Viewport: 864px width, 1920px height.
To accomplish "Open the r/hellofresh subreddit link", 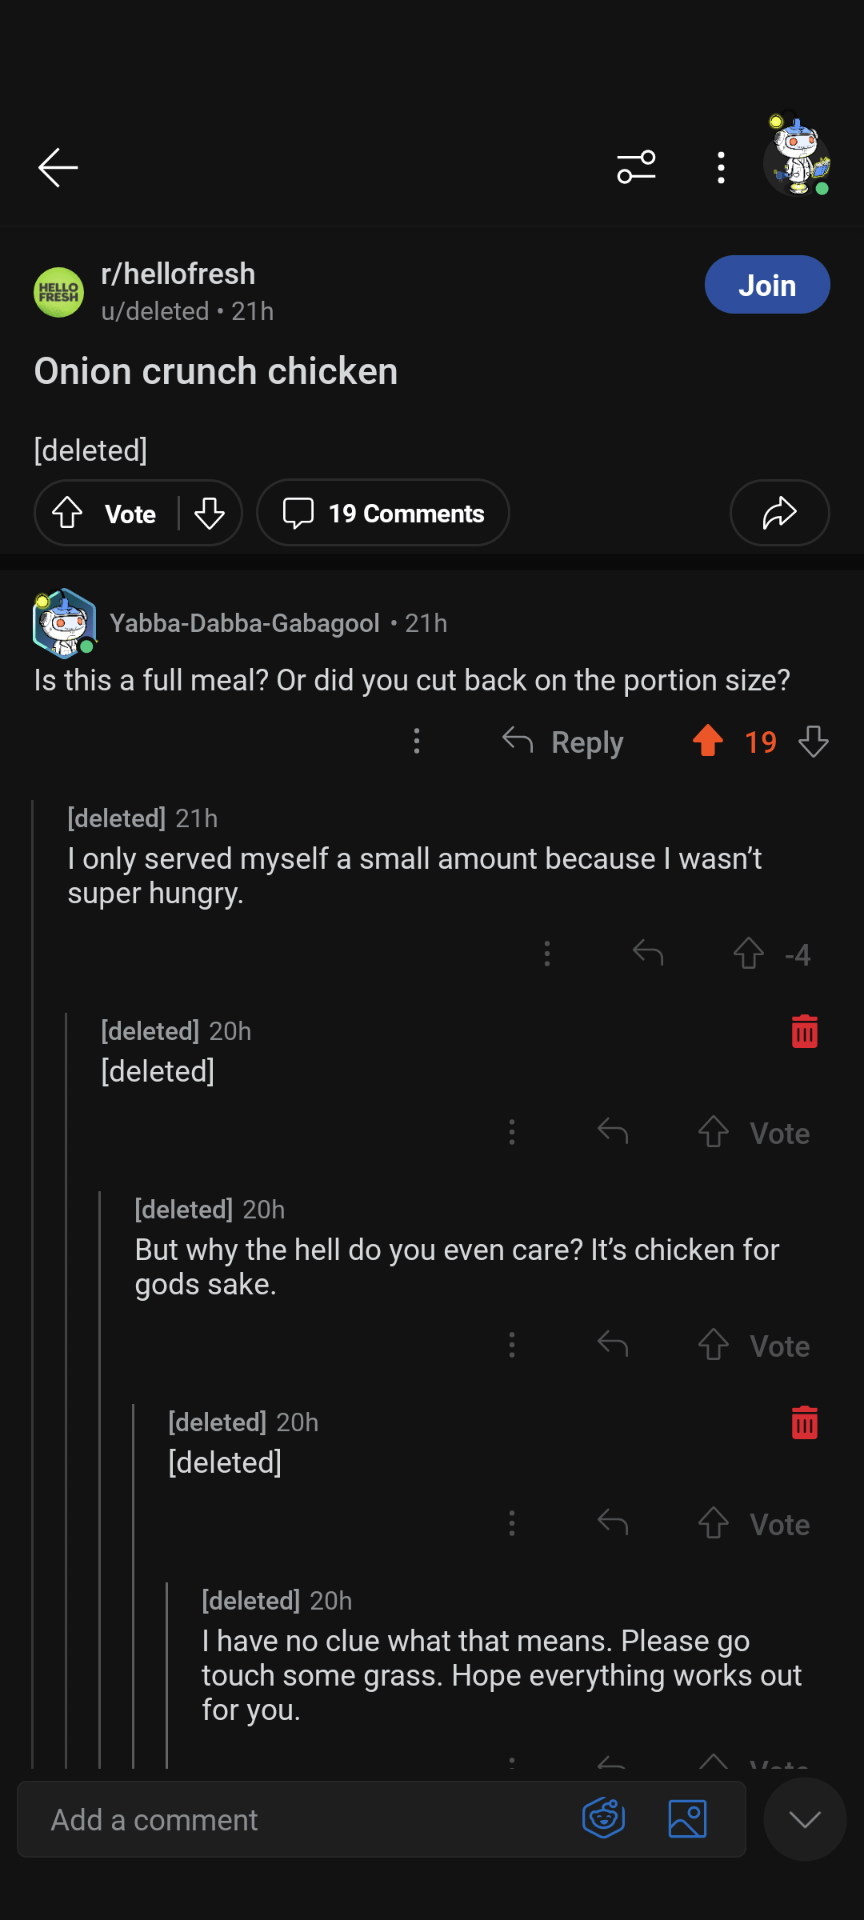I will (x=178, y=274).
